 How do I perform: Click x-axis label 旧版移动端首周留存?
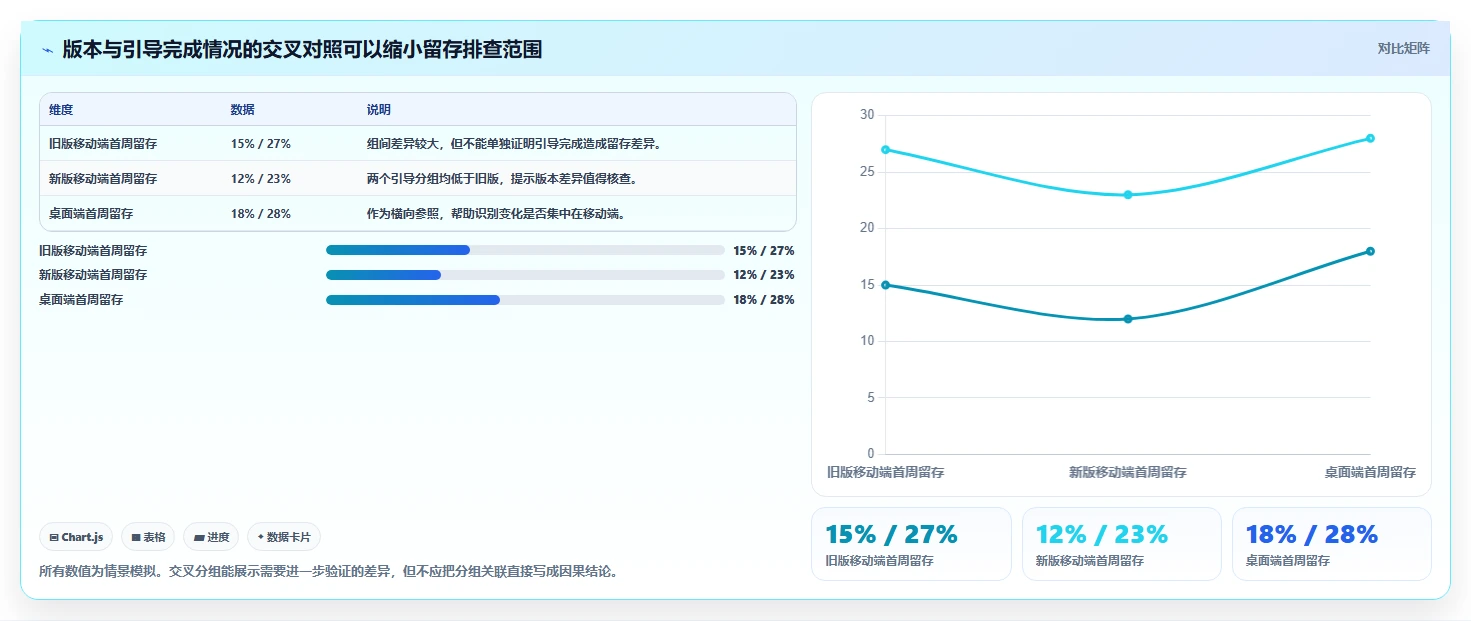click(x=885, y=472)
